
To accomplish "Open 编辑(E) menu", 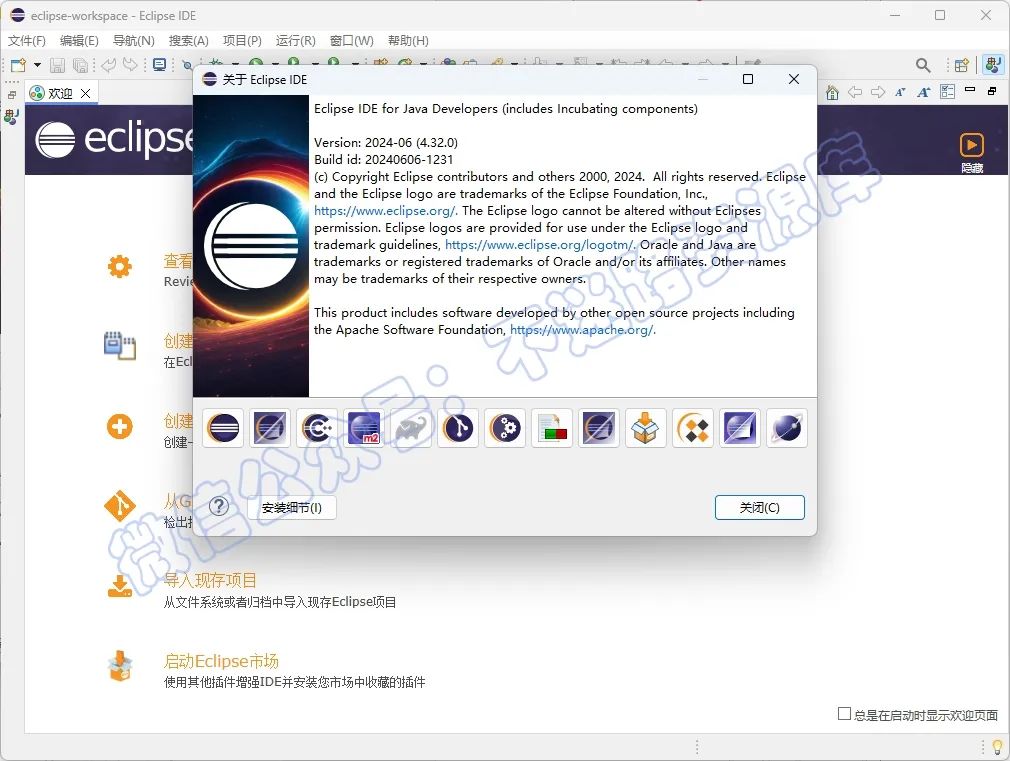I will [79, 41].
